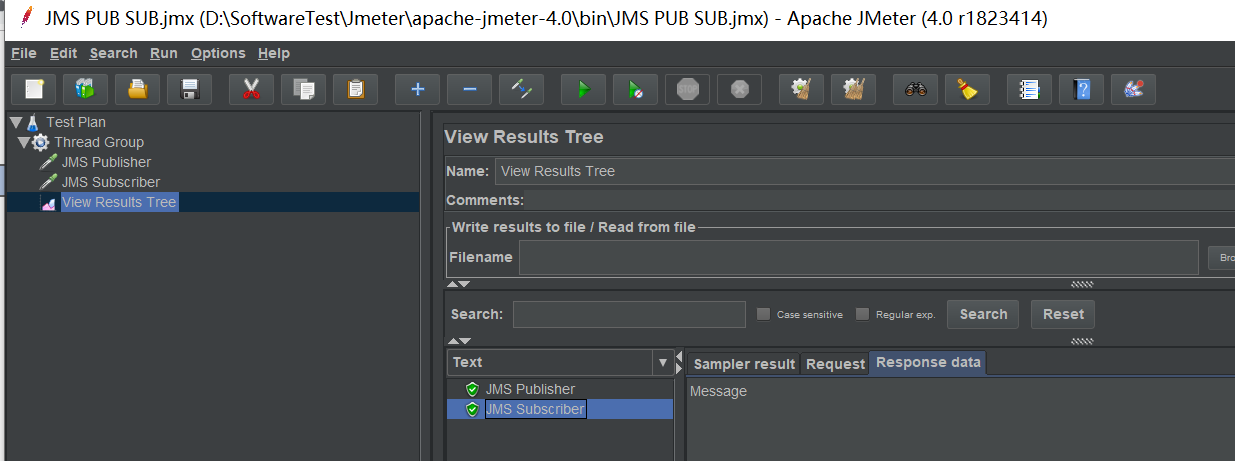This screenshot has height=461, width=1235.
Task: Open the Function Helper list icon
Action: point(1029,89)
